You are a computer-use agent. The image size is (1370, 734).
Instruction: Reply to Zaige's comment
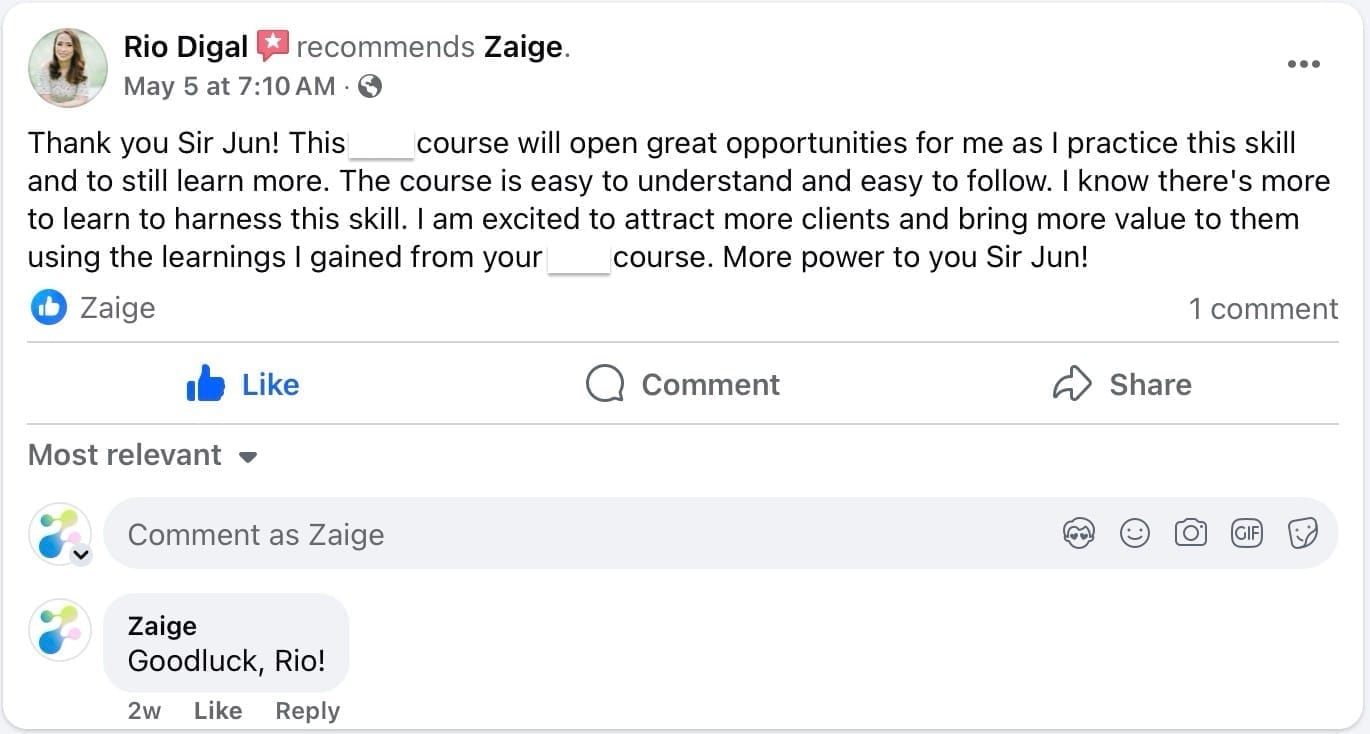coord(307,711)
